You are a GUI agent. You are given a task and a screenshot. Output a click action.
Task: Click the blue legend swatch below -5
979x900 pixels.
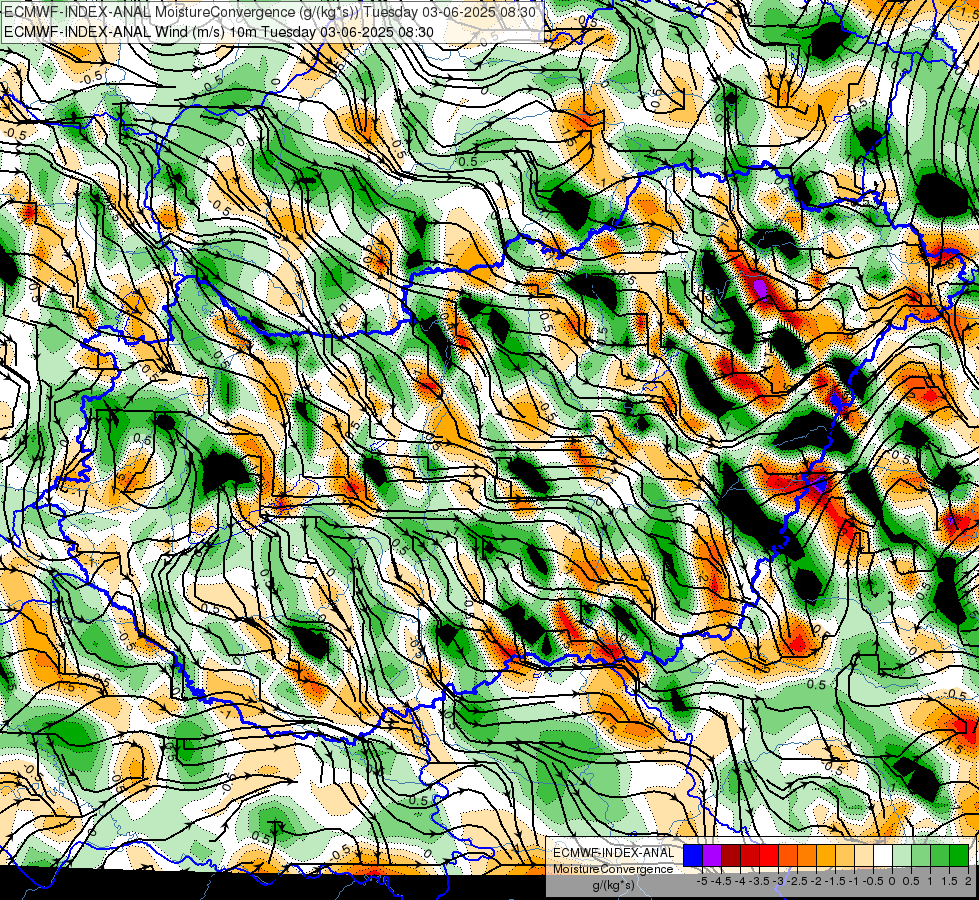(693, 856)
